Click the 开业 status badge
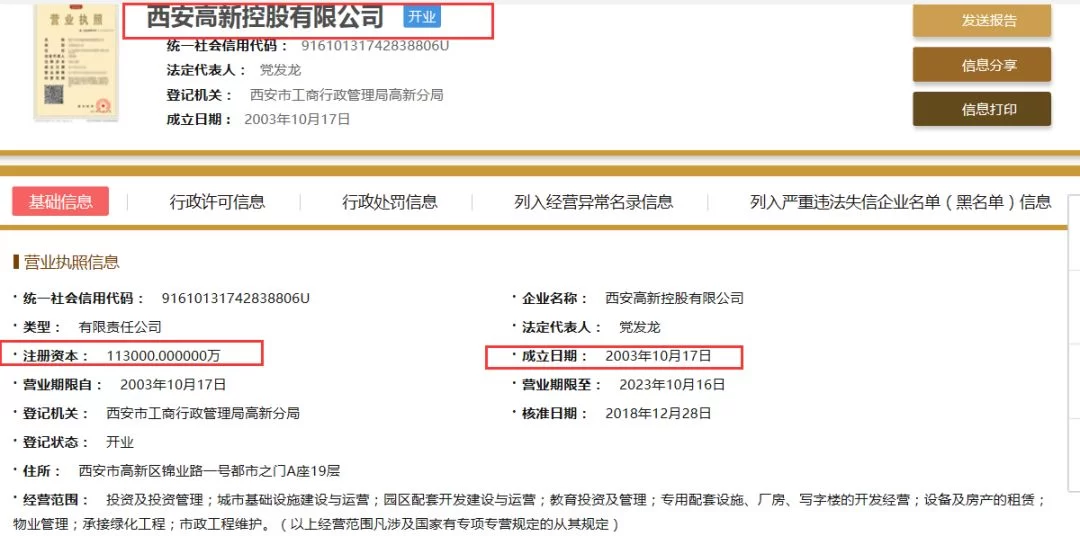 pos(422,16)
